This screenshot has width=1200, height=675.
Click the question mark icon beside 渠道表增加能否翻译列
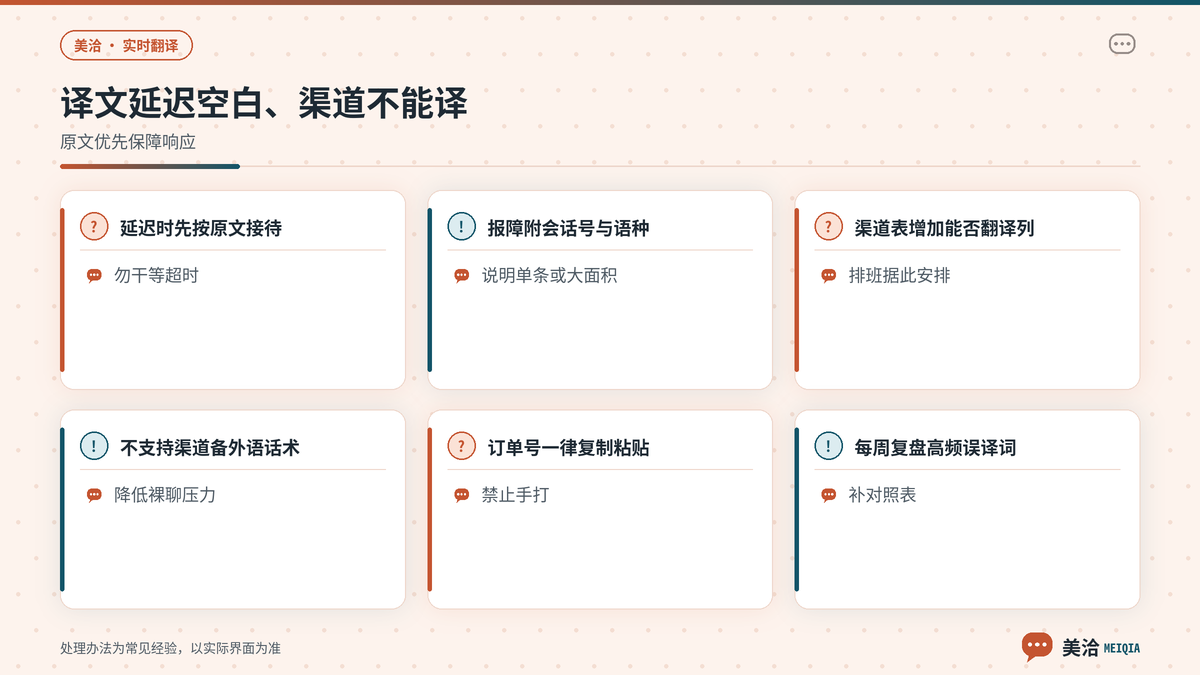828,227
